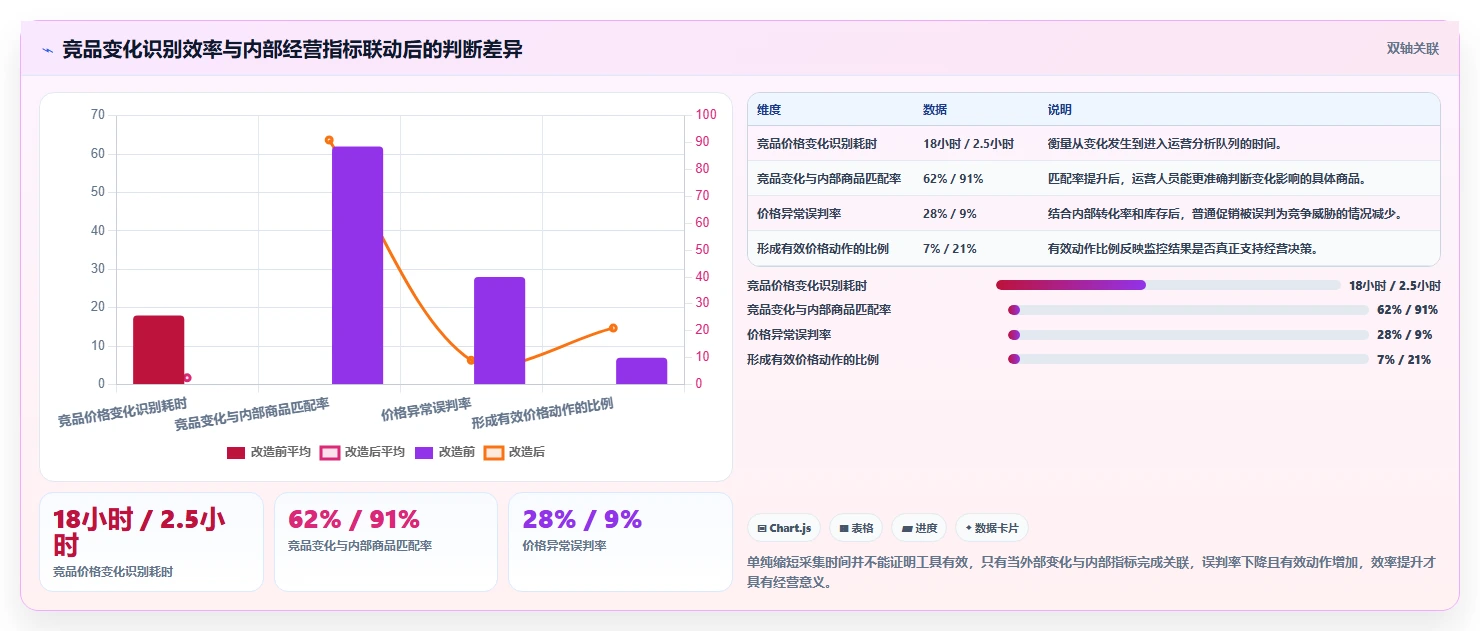Open the 28% / 9% data card
1480x631 pixels.
click(x=620, y=542)
